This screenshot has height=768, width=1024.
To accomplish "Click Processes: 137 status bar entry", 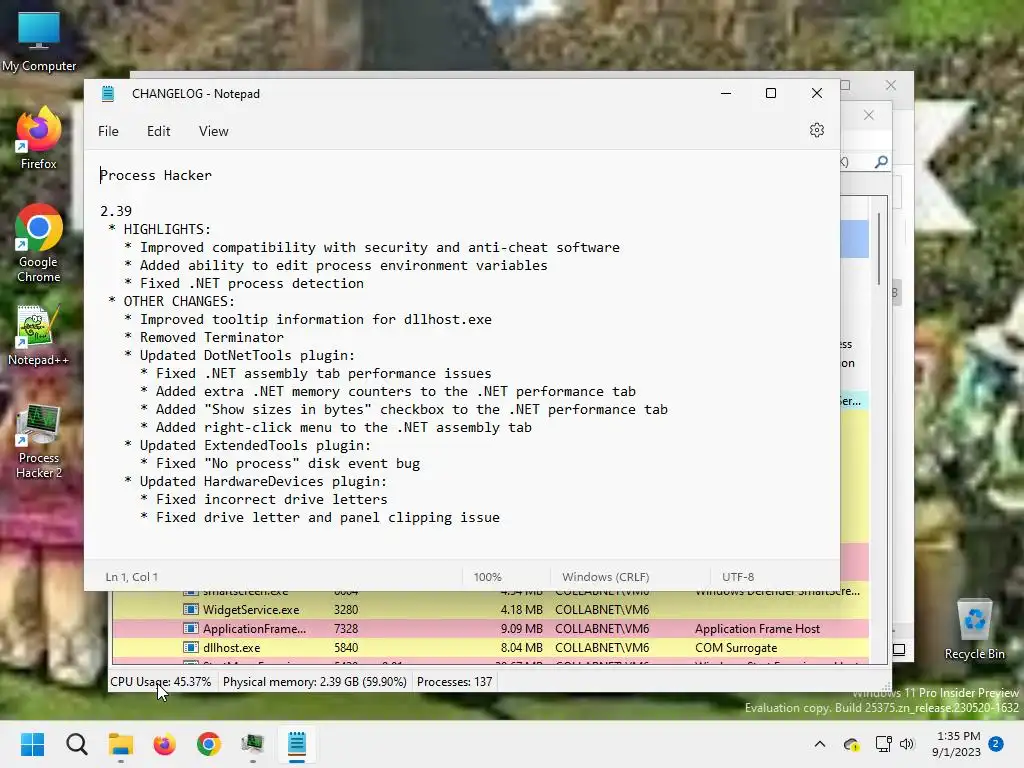I will click(x=455, y=682).
